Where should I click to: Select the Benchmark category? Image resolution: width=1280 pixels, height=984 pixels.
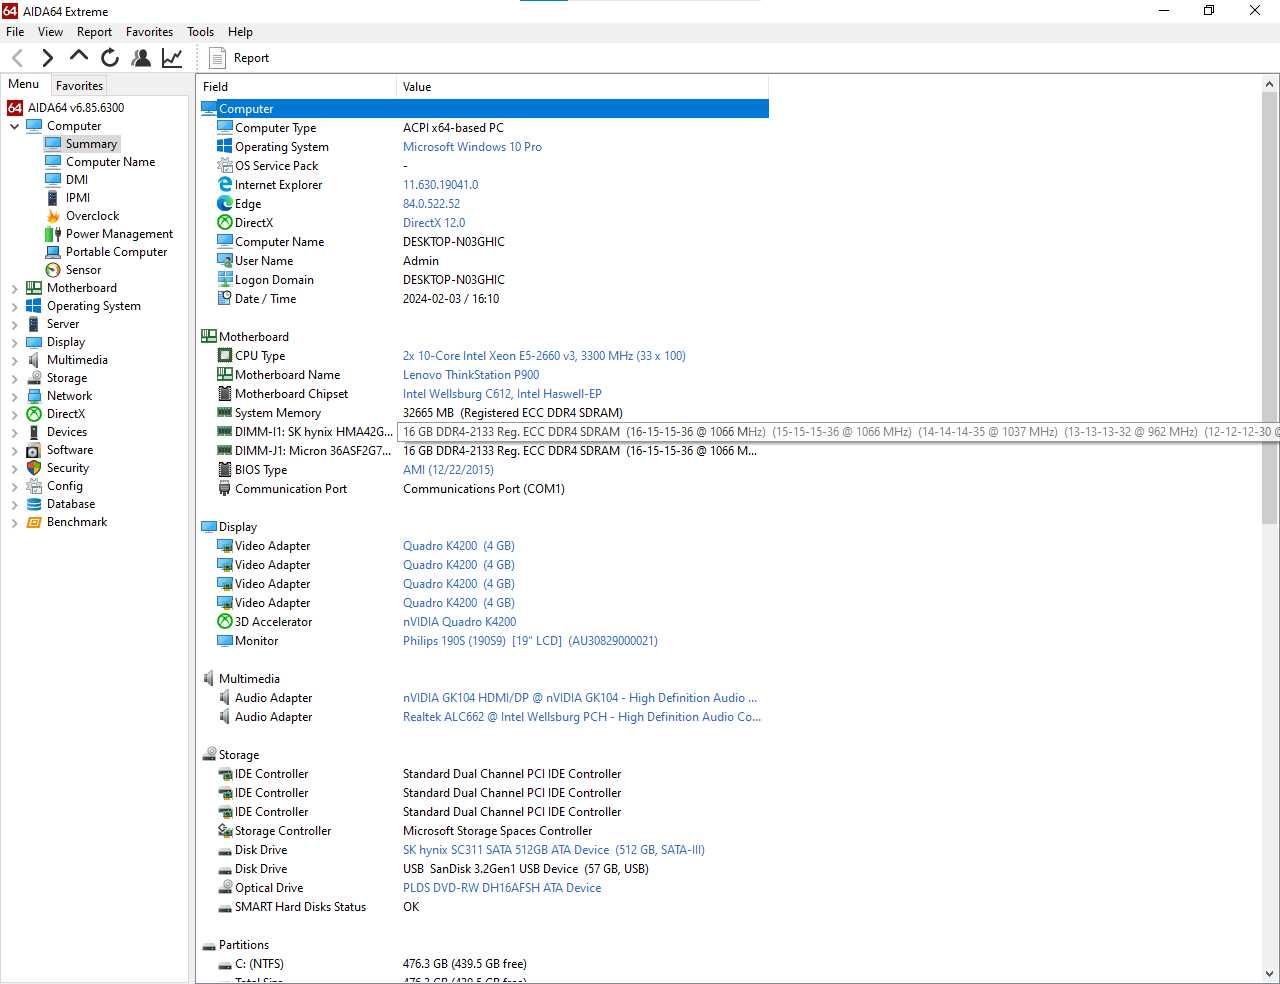pos(76,522)
